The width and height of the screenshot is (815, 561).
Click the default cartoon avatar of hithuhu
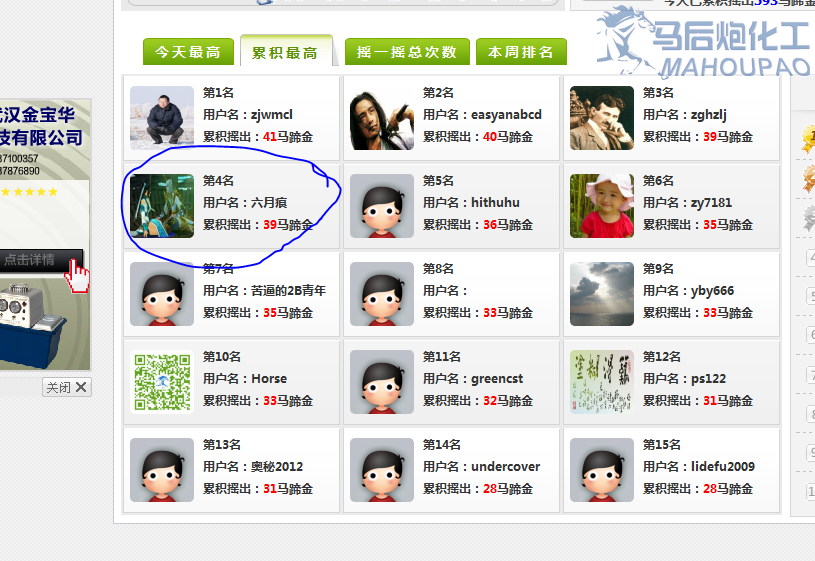(x=382, y=206)
